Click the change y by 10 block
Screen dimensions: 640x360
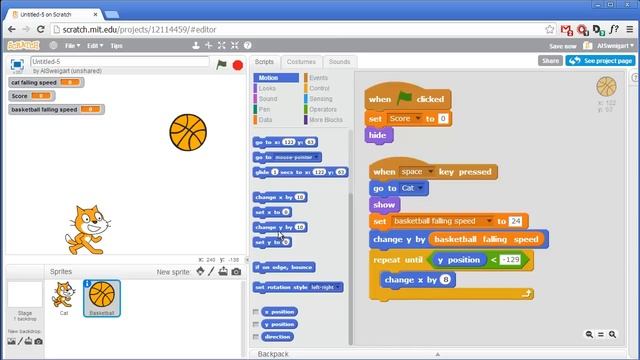click(x=280, y=227)
